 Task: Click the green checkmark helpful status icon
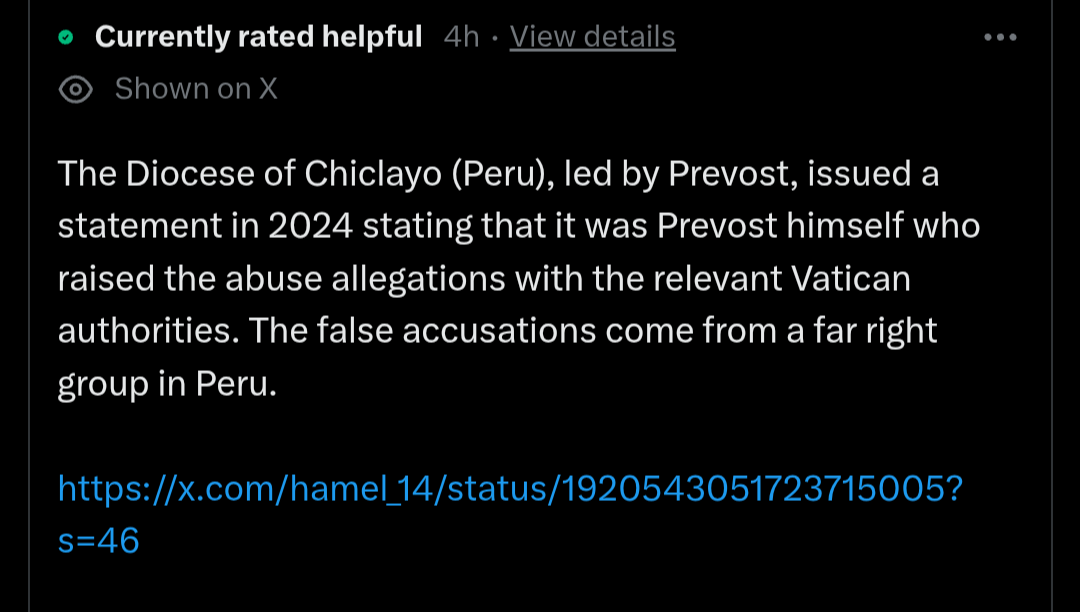66,37
